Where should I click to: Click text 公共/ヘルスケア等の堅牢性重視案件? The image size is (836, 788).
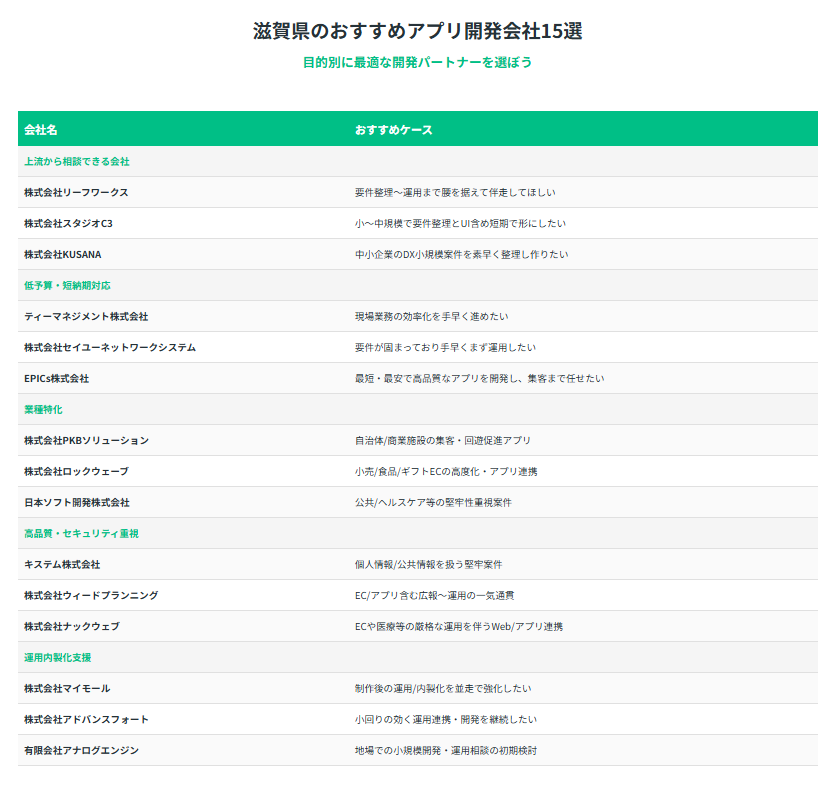click(433, 502)
